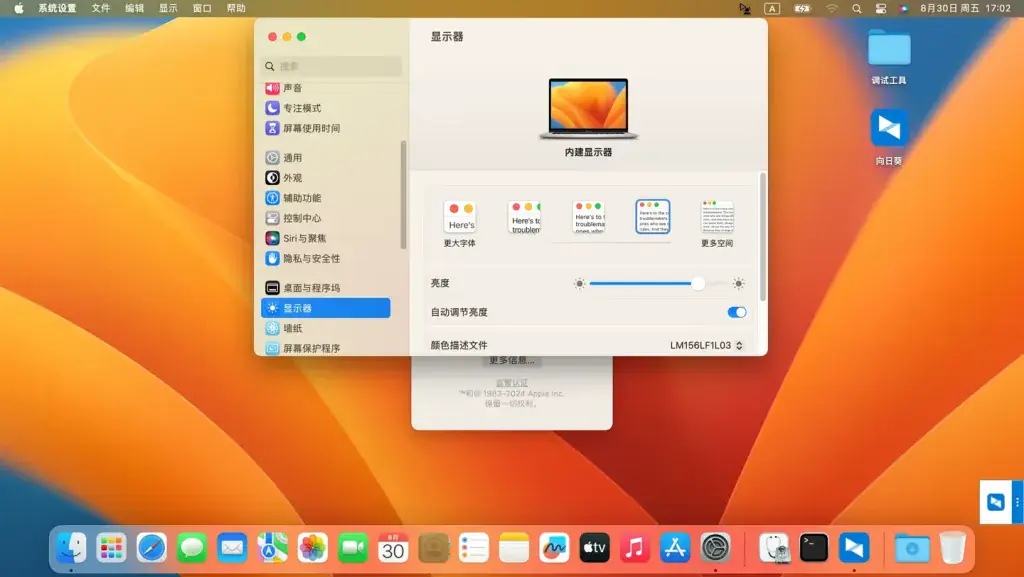Open the 文件 menu
This screenshot has width=1024, height=577.
point(101,8)
